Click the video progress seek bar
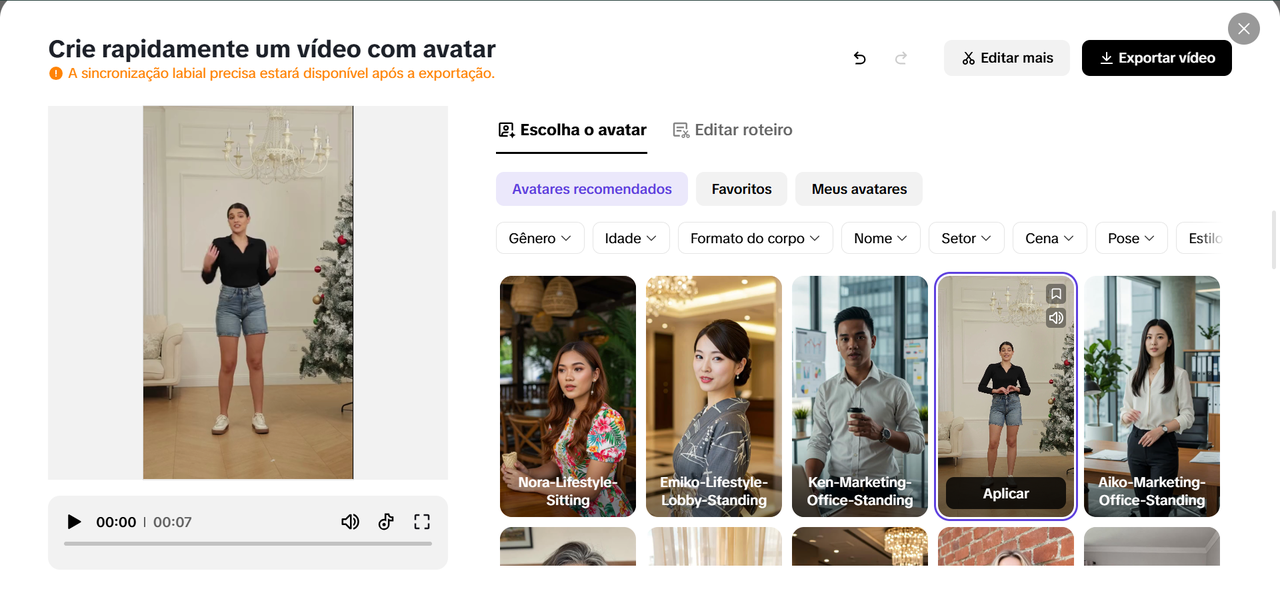 248,544
